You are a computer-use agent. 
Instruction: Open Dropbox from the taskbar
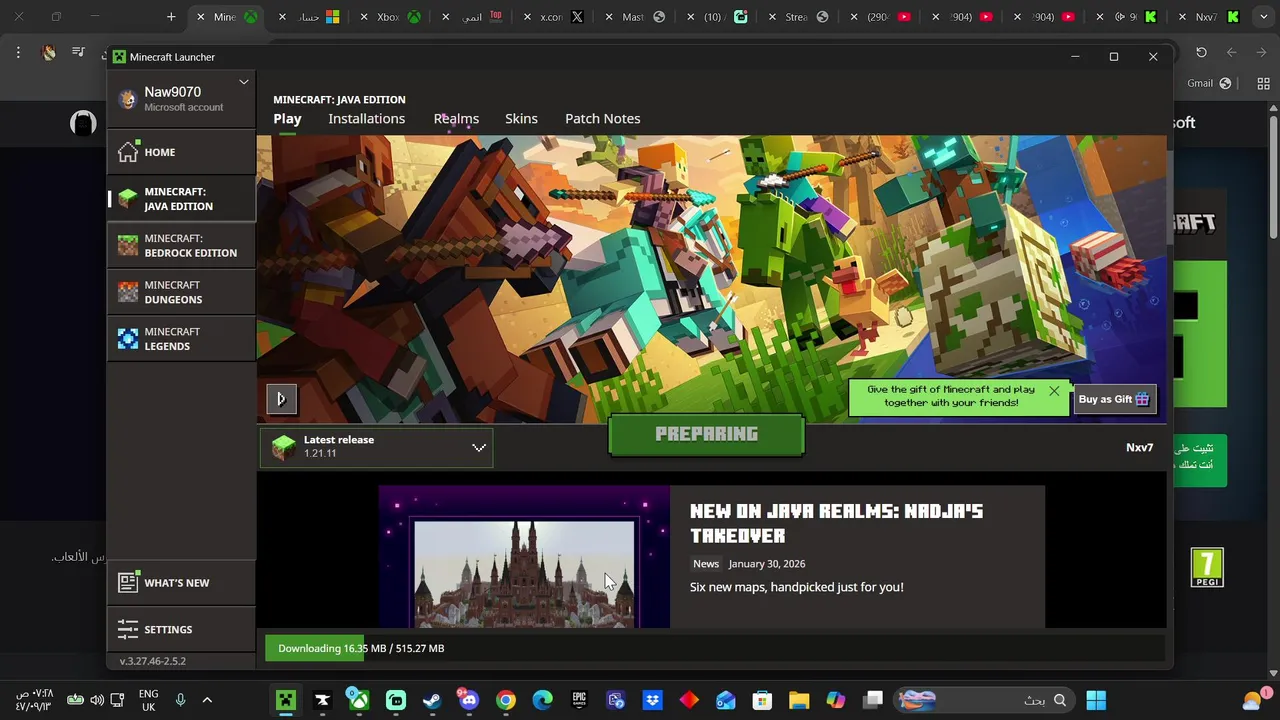coord(652,700)
